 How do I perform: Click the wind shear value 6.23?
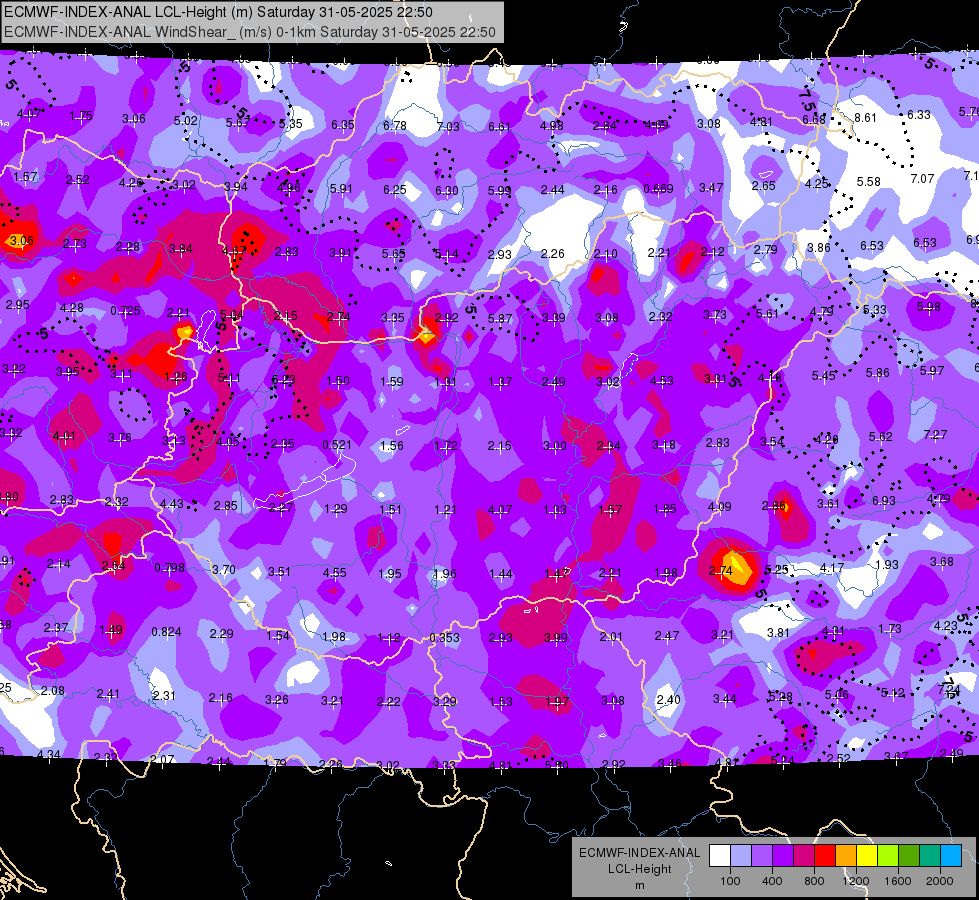283,380
